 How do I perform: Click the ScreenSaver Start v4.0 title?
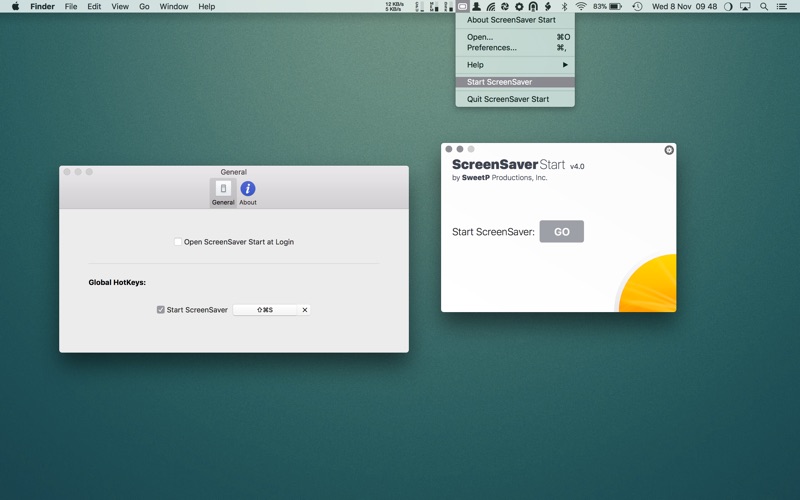tap(518, 165)
